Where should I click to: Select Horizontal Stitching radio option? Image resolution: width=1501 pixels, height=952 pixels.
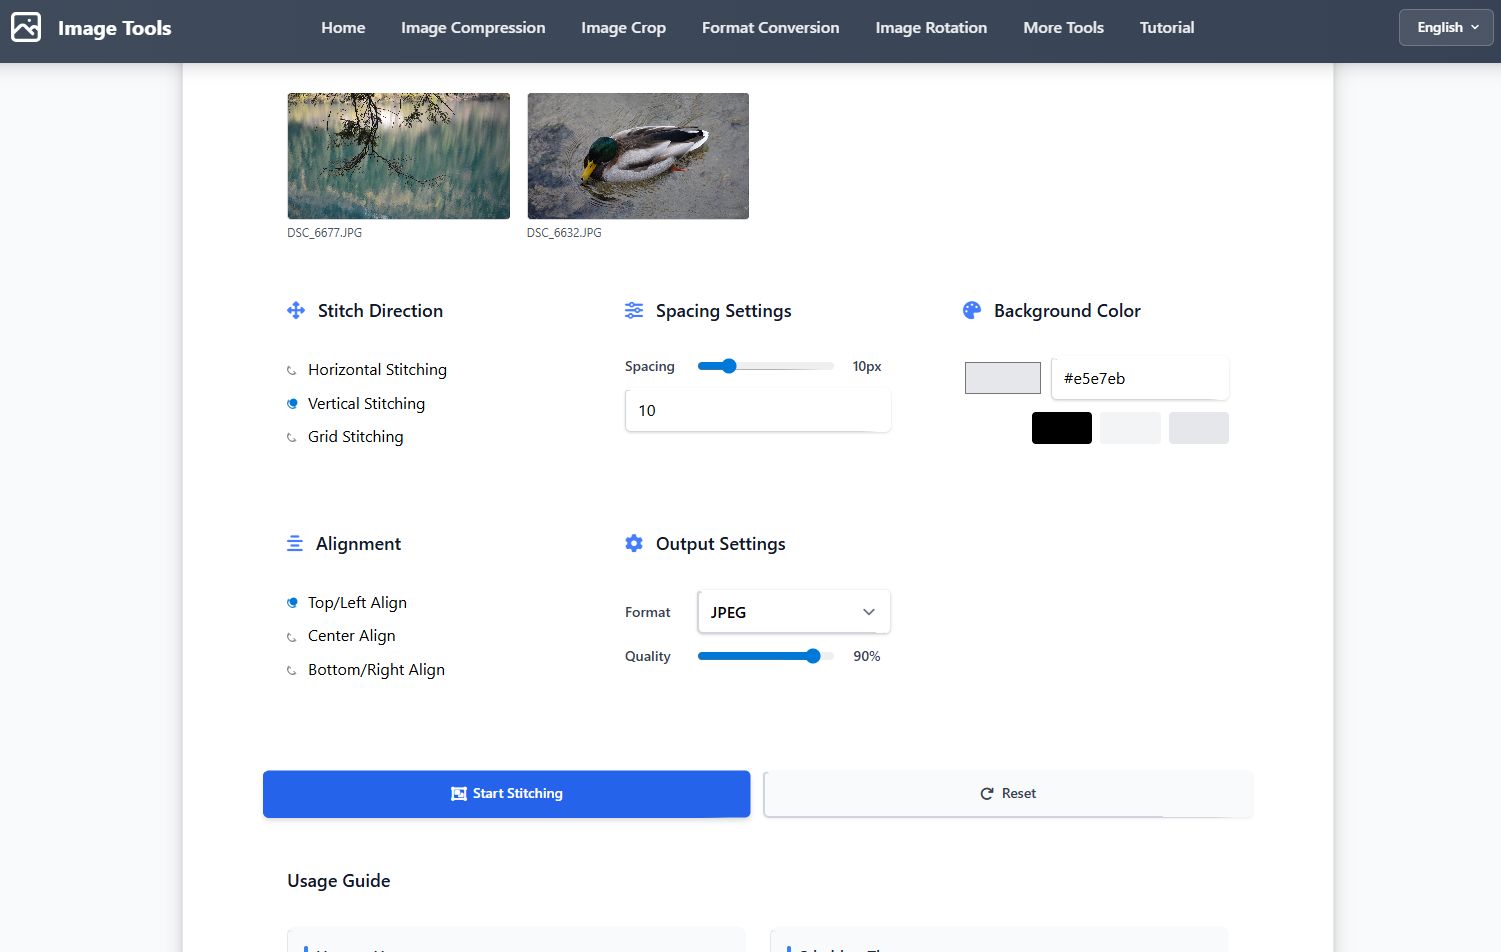[x=292, y=370]
